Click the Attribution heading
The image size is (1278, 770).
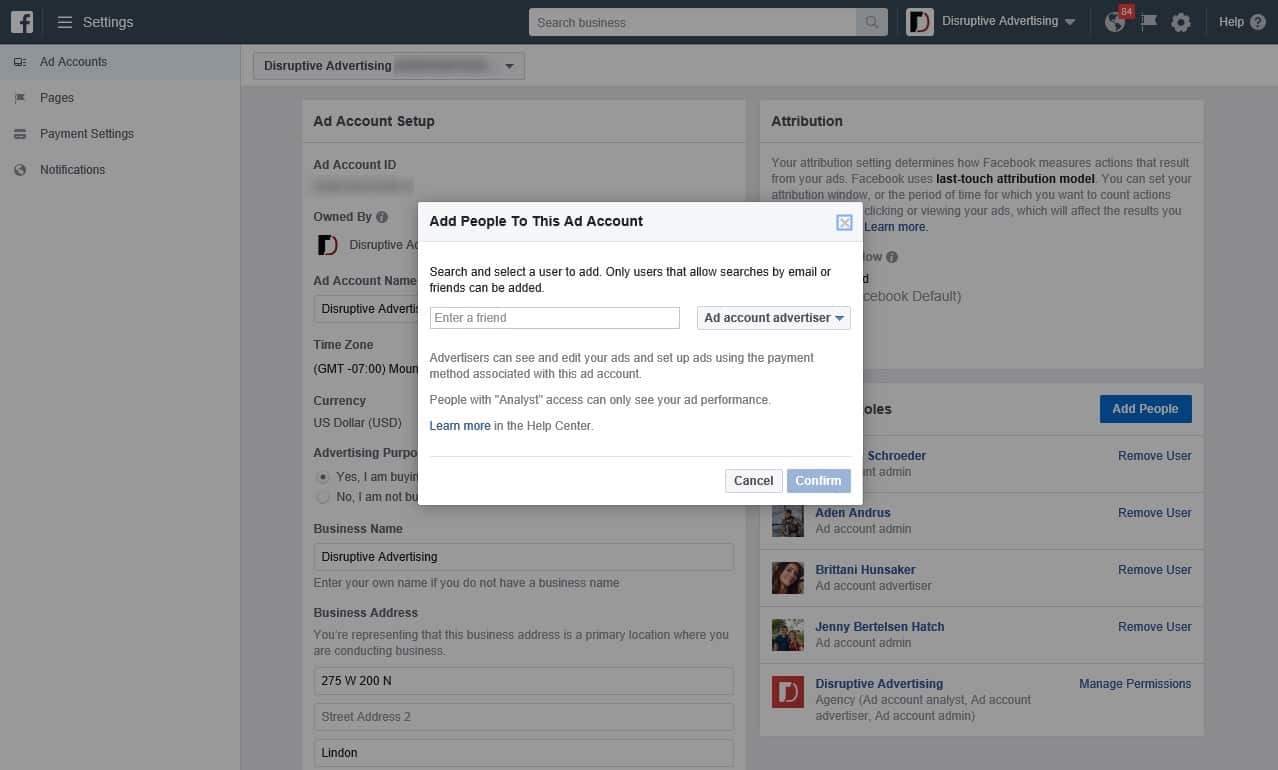[807, 121]
